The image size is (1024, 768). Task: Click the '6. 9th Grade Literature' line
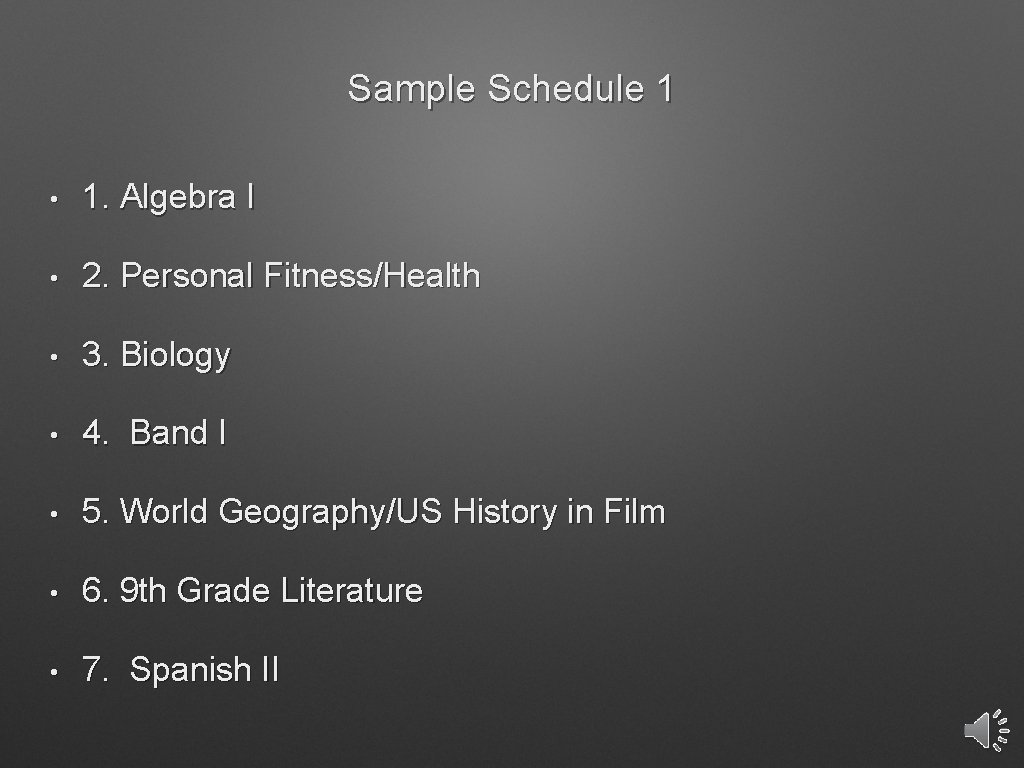[x=252, y=590]
